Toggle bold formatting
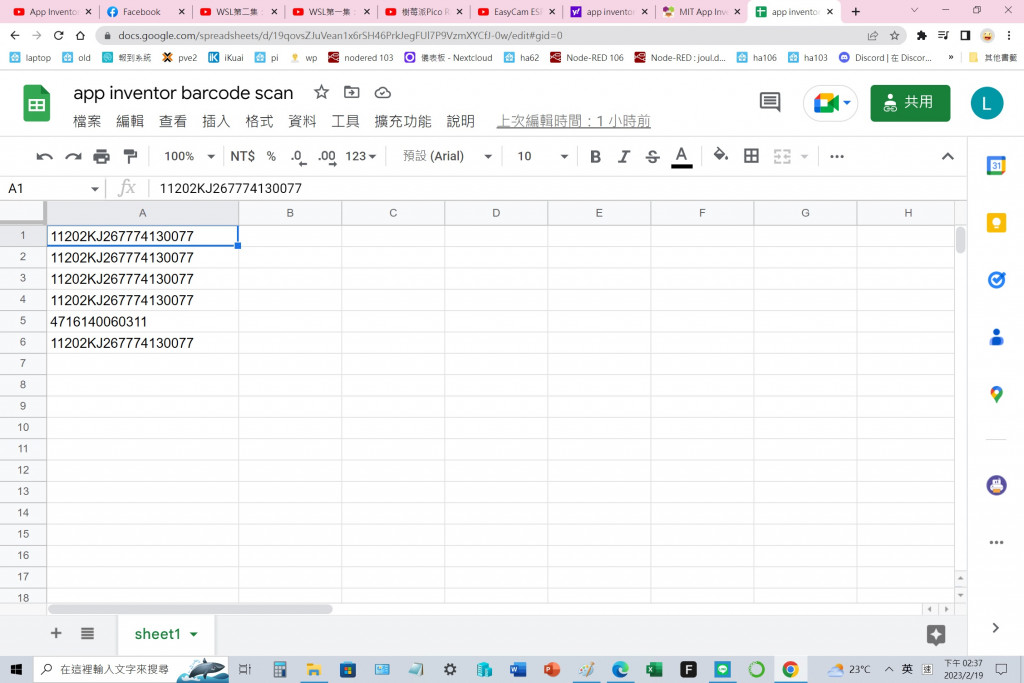Image resolution: width=1024 pixels, height=683 pixels. tap(595, 157)
